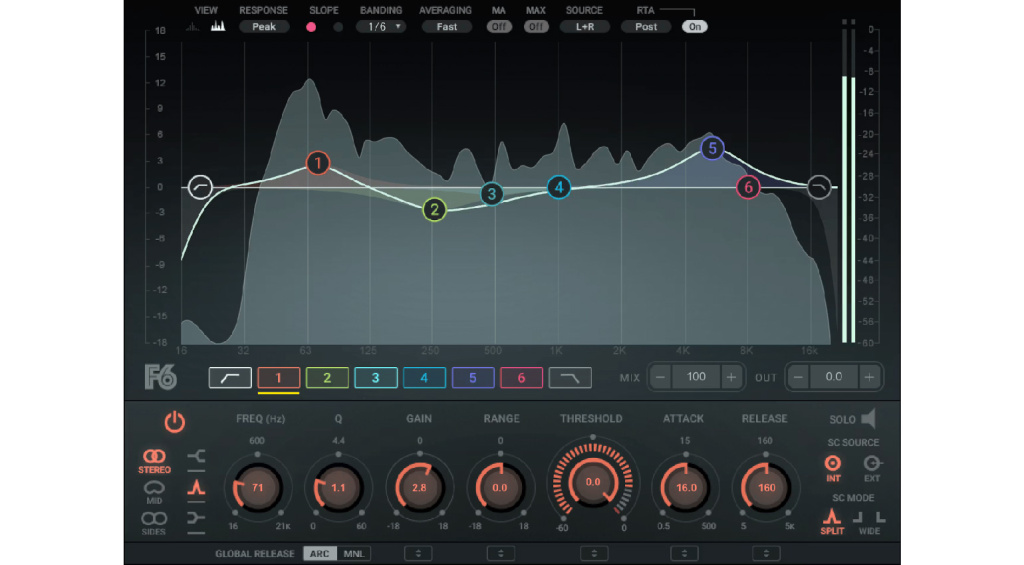
Task: Select the dark slope option
Action: pos(338,27)
